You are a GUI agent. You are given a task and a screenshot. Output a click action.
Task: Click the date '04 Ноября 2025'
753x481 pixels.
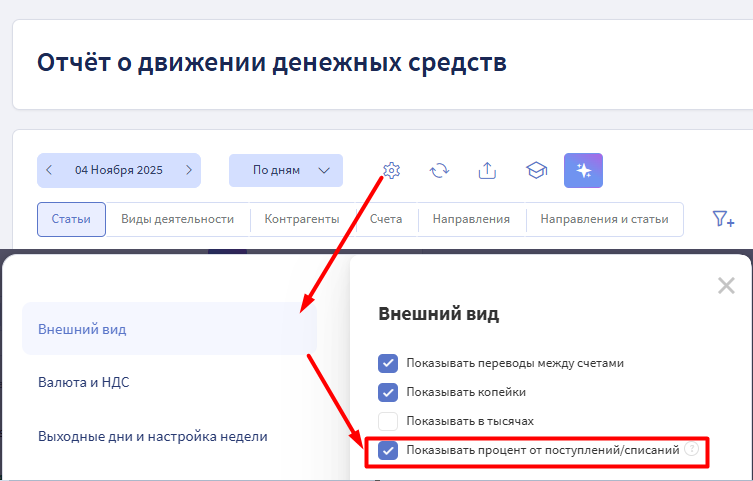[119, 170]
